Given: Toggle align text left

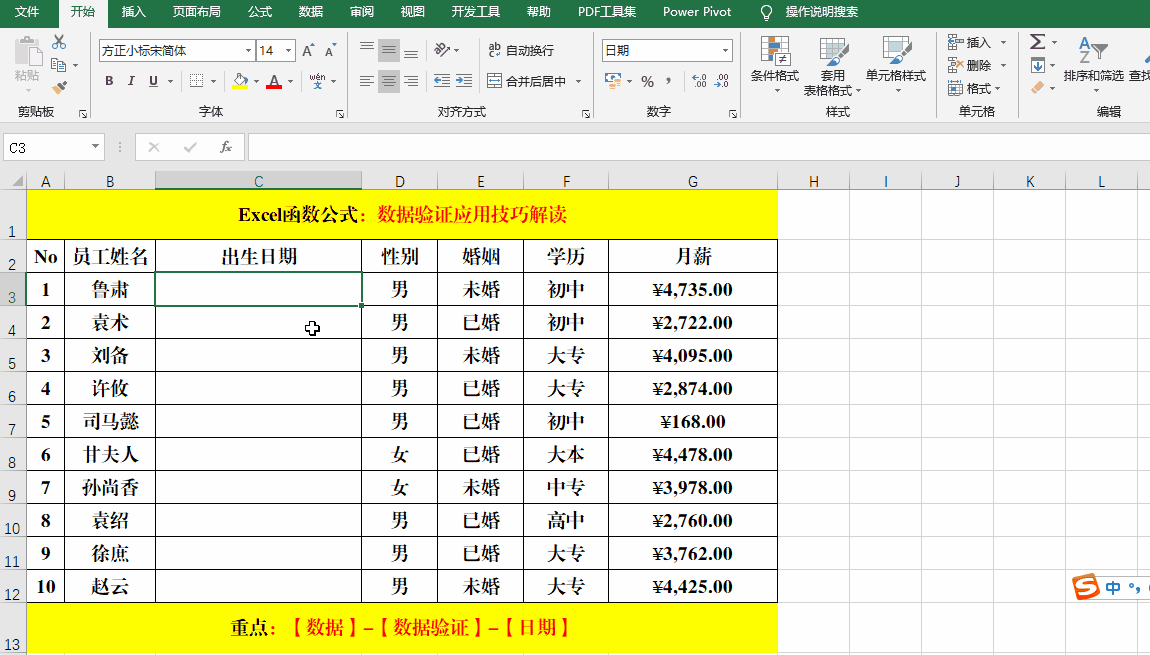Looking at the screenshot, I should 367,81.
